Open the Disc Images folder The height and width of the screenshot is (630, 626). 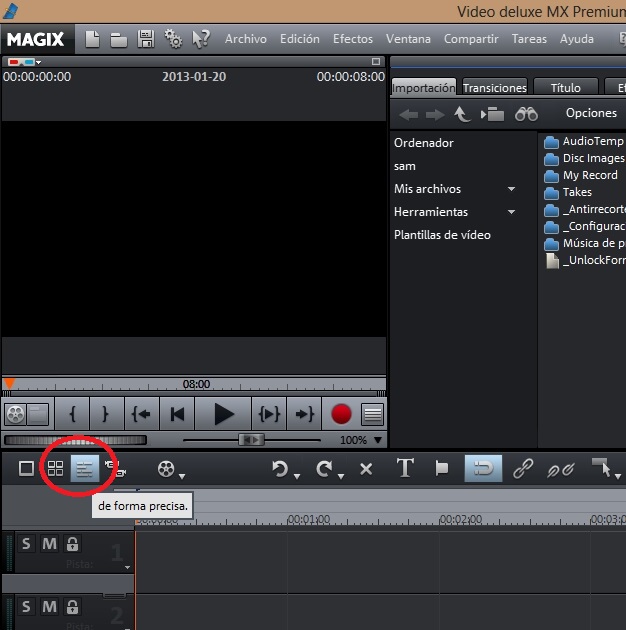click(584, 158)
